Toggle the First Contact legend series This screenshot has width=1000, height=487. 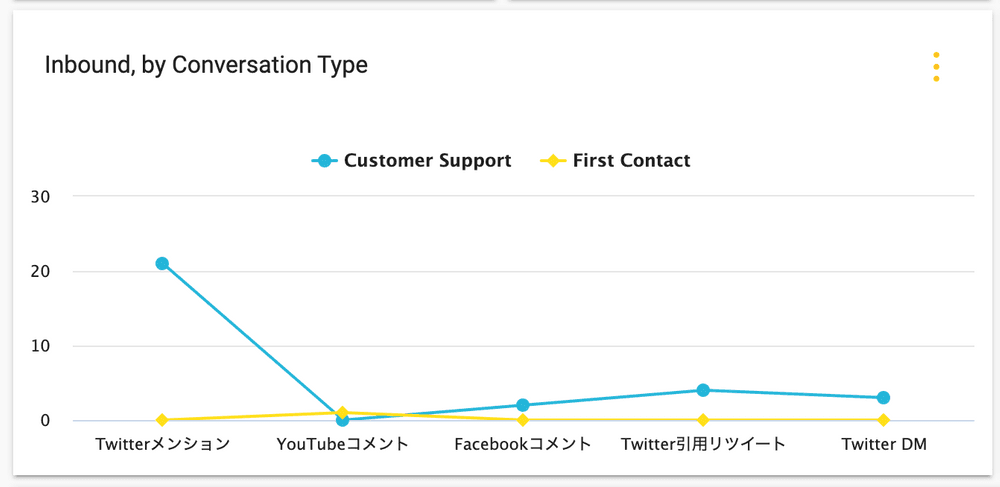tap(631, 160)
